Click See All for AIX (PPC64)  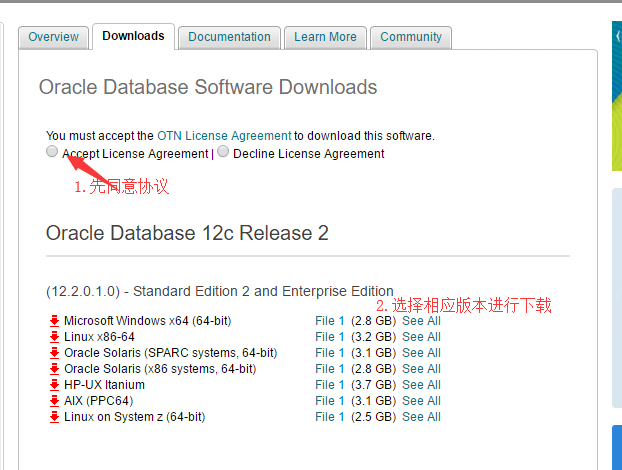[421, 401]
